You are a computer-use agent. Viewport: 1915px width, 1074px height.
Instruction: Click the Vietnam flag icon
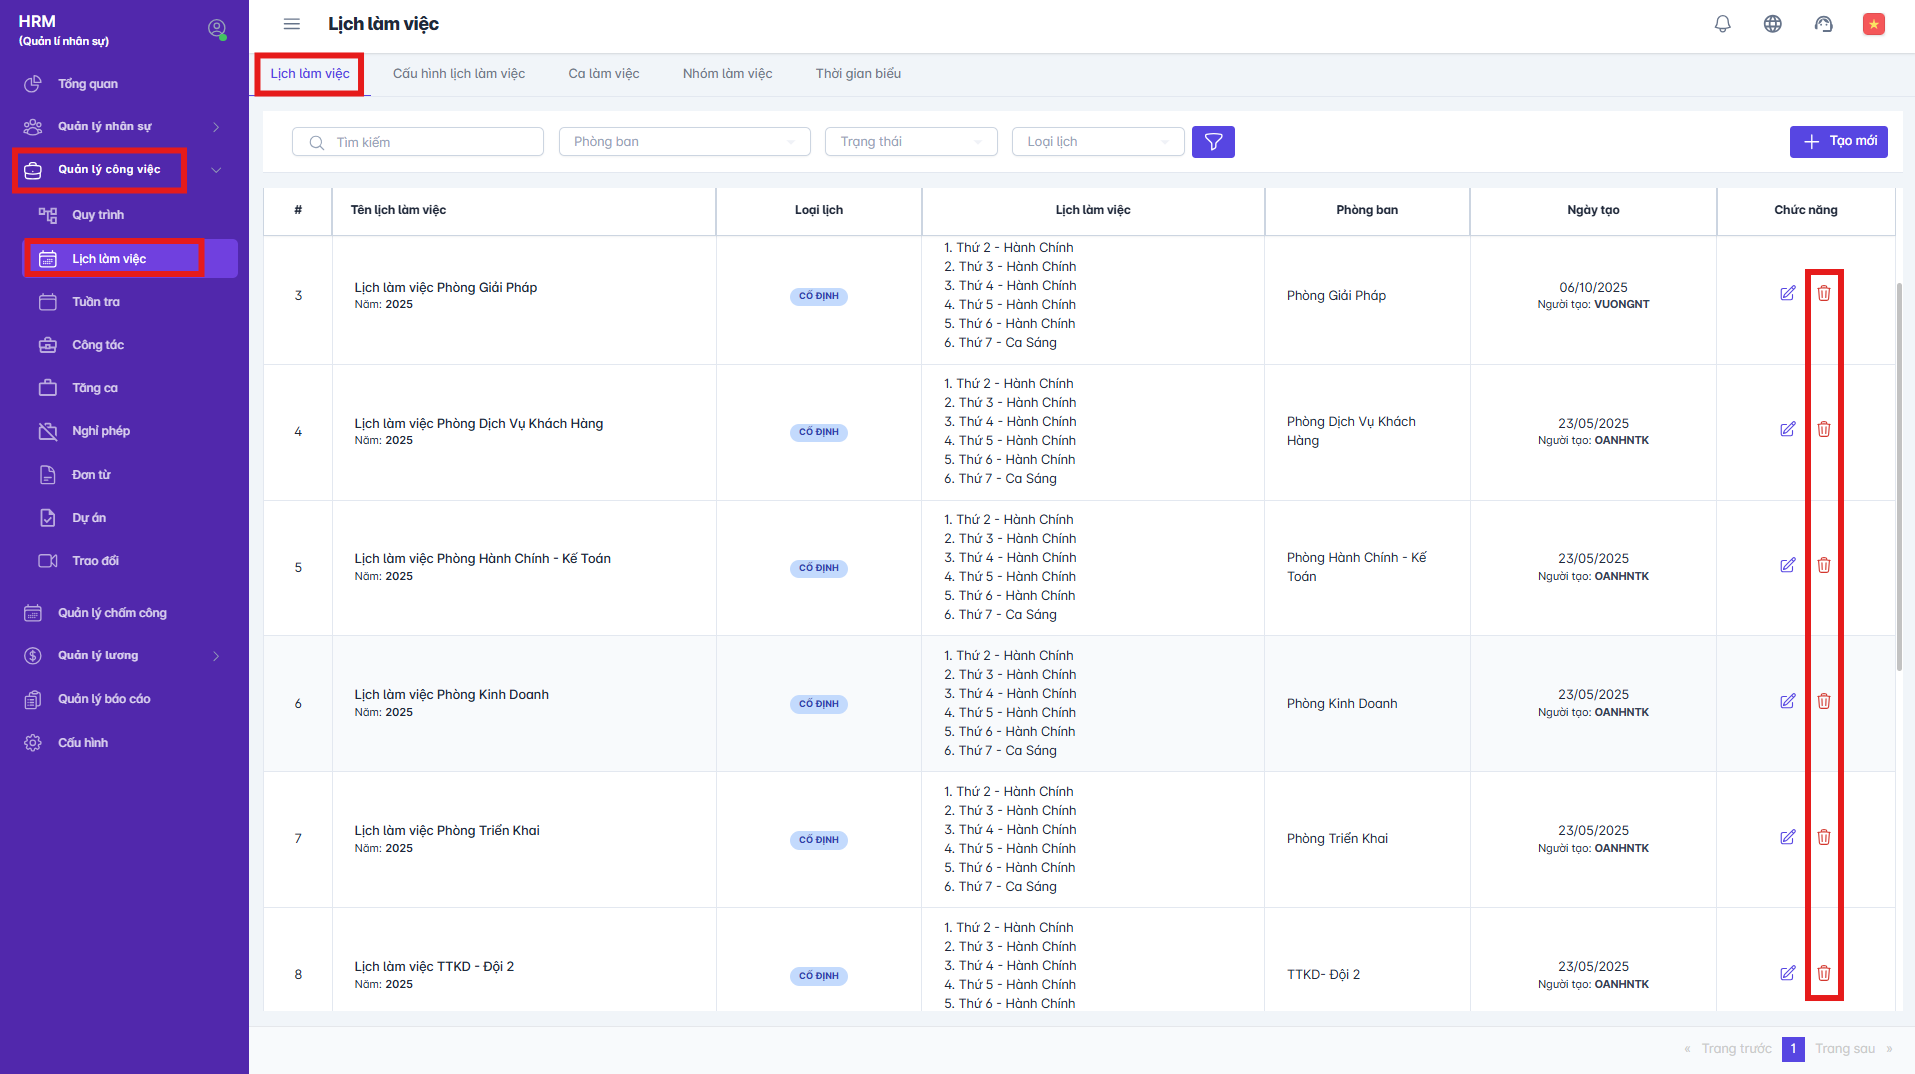point(1873,24)
